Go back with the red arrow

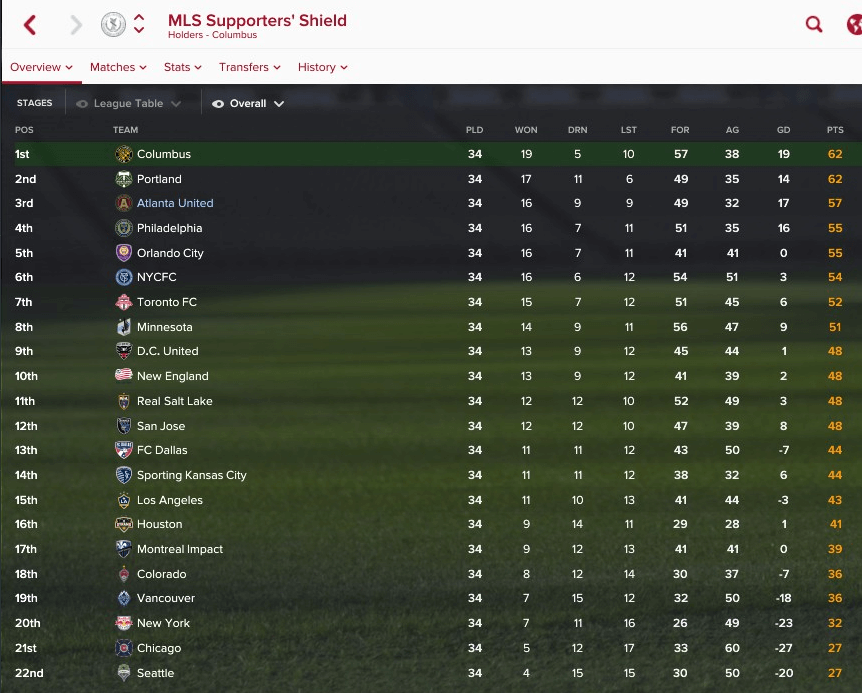tap(30, 25)
